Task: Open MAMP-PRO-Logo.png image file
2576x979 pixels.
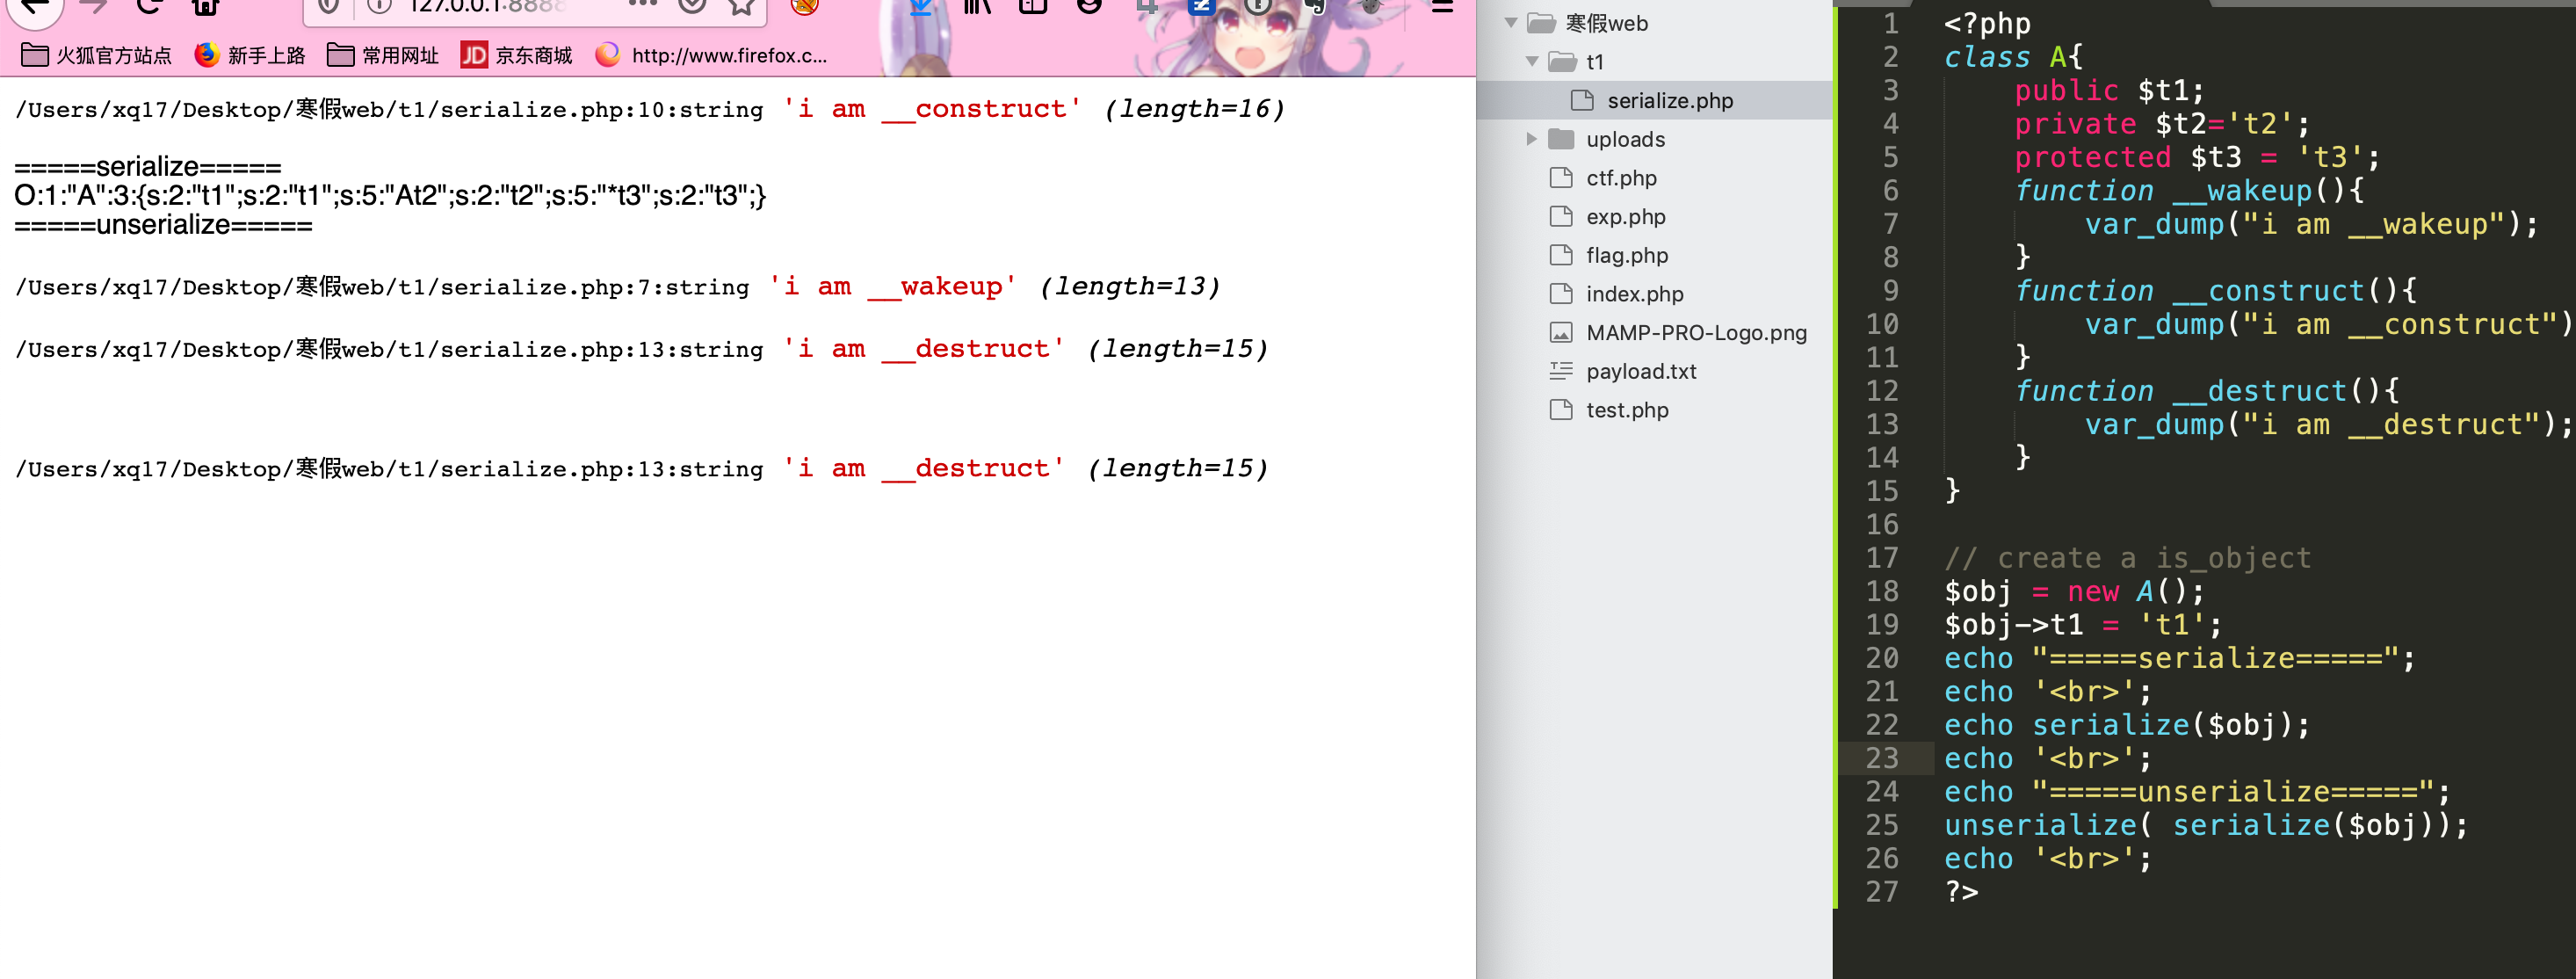Action: coord(1695,333)
